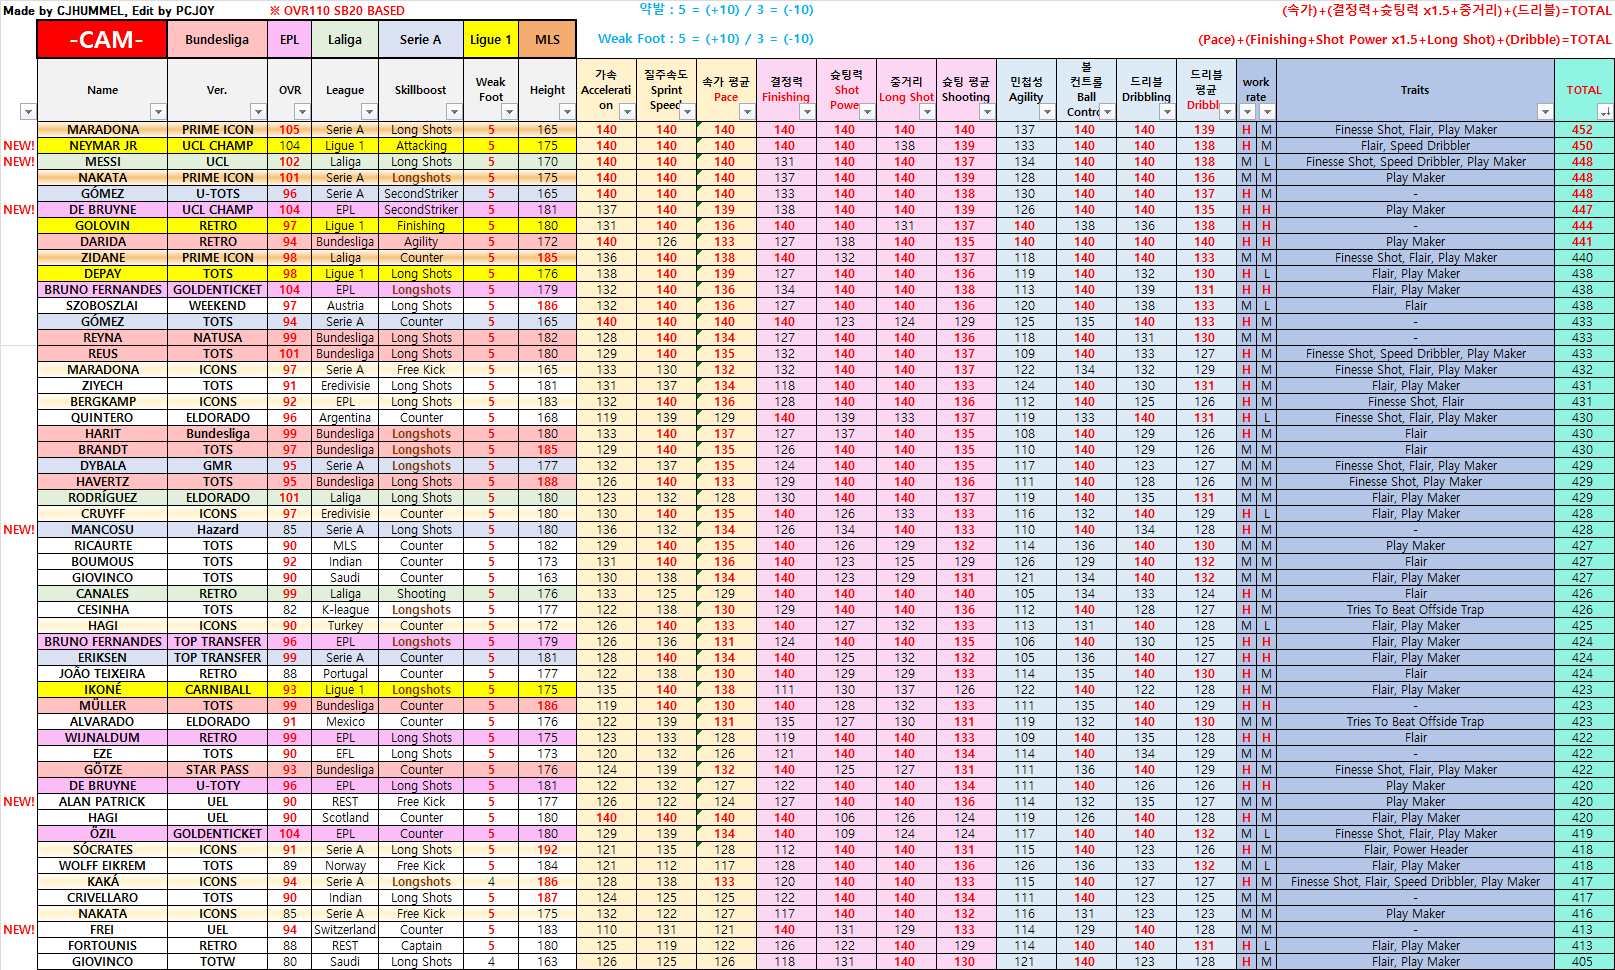
Task: Select the OVR110 SB20 BASED note
Action: pyautogui.click(x=337, y=11)
